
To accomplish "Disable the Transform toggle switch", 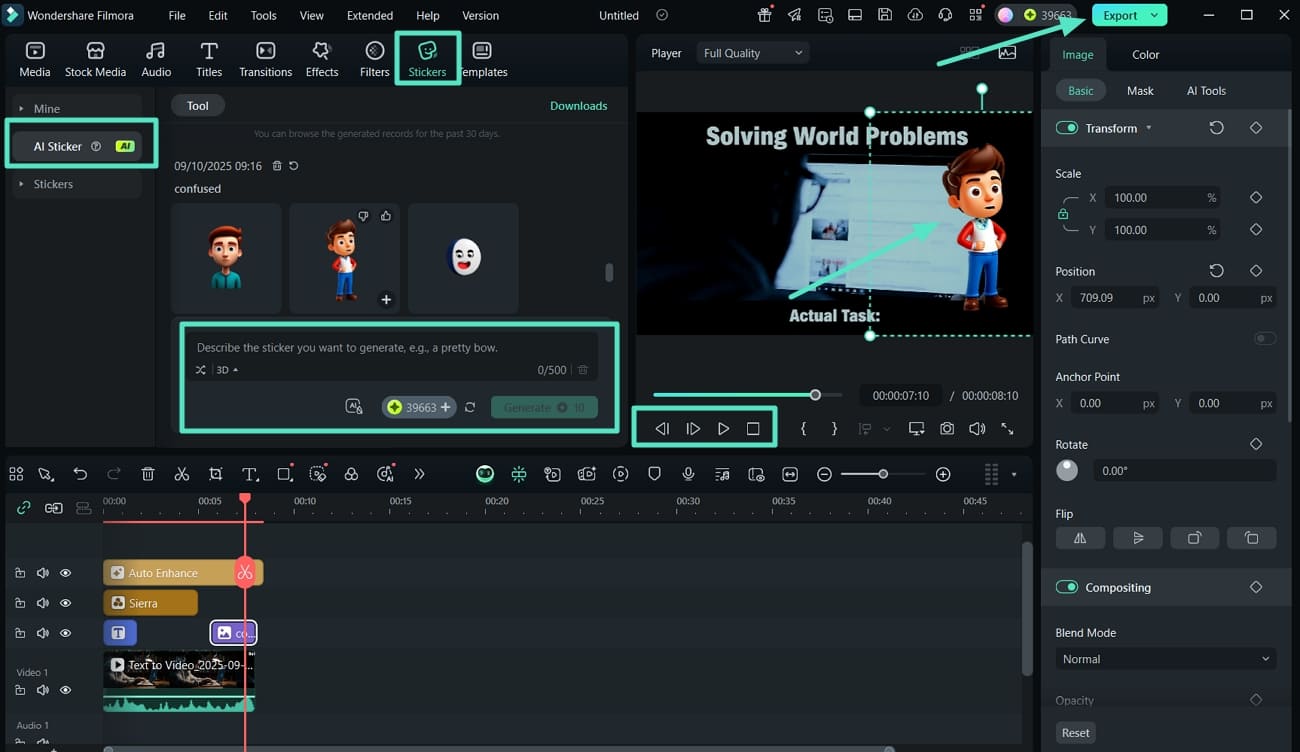I will [1067, 128].
